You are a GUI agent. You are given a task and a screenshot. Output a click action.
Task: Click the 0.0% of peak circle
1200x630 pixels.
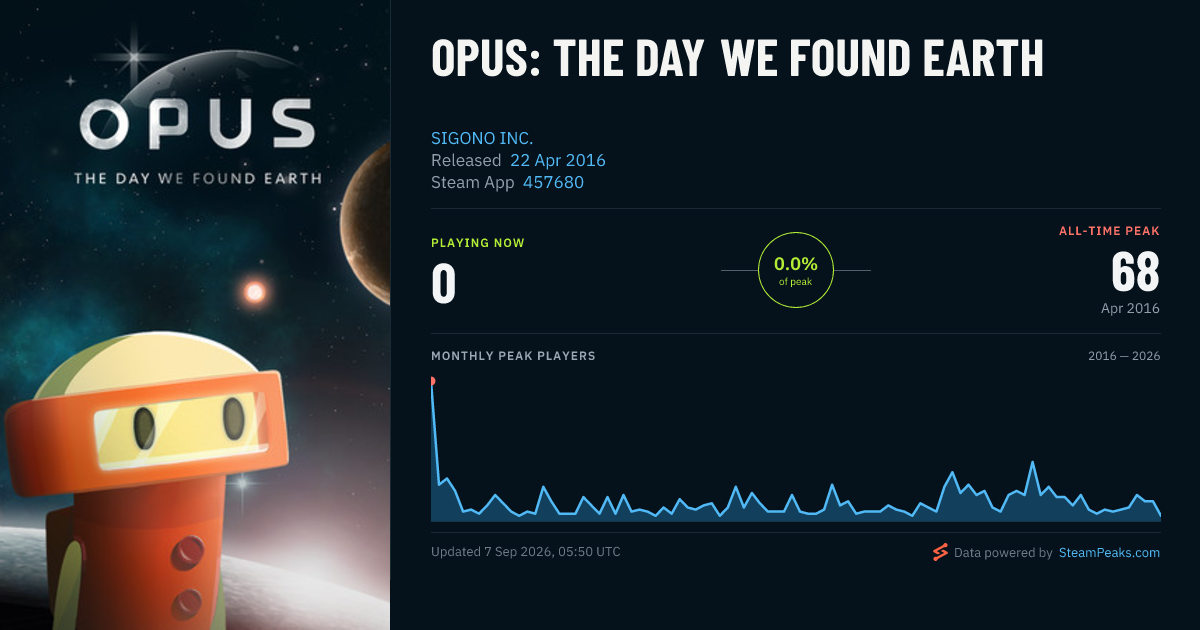(x=796, y=270)
